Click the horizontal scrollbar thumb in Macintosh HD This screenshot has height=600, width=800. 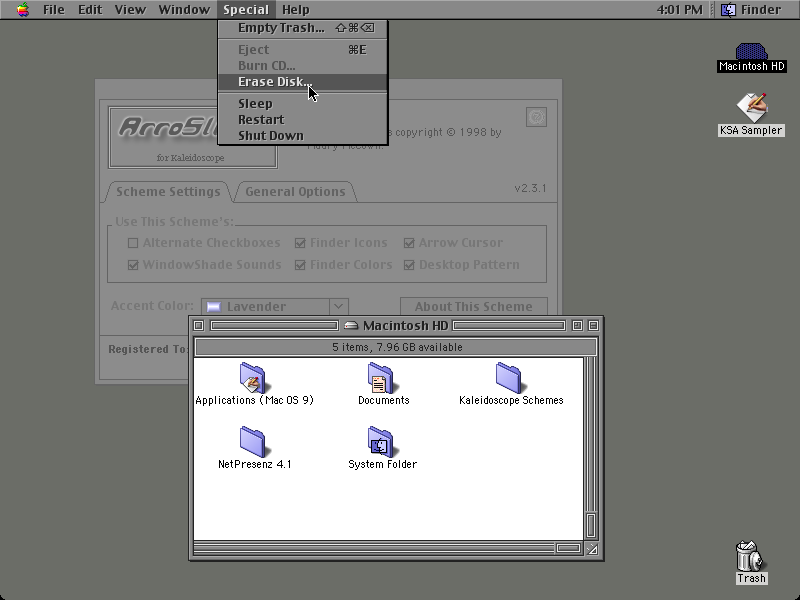pos(568,548)
